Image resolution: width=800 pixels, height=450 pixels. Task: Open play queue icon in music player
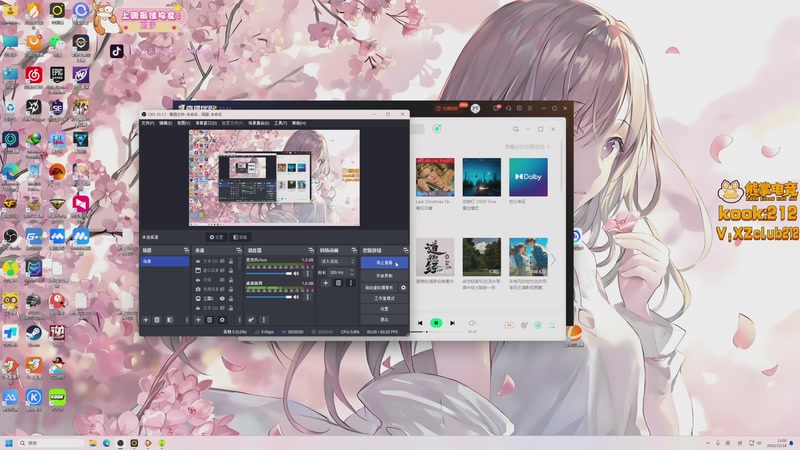[552, 325]
